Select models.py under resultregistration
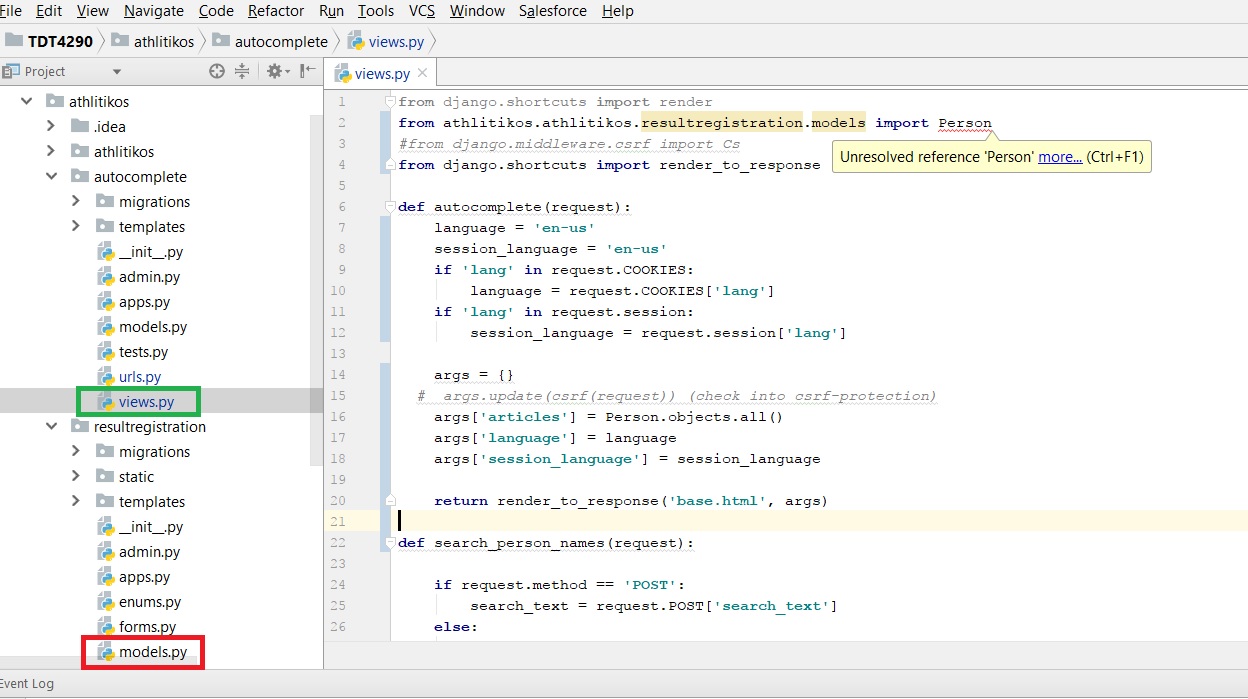Image resolution: width=1248 pixels, height=699 pixels. (x=142, y=652)
